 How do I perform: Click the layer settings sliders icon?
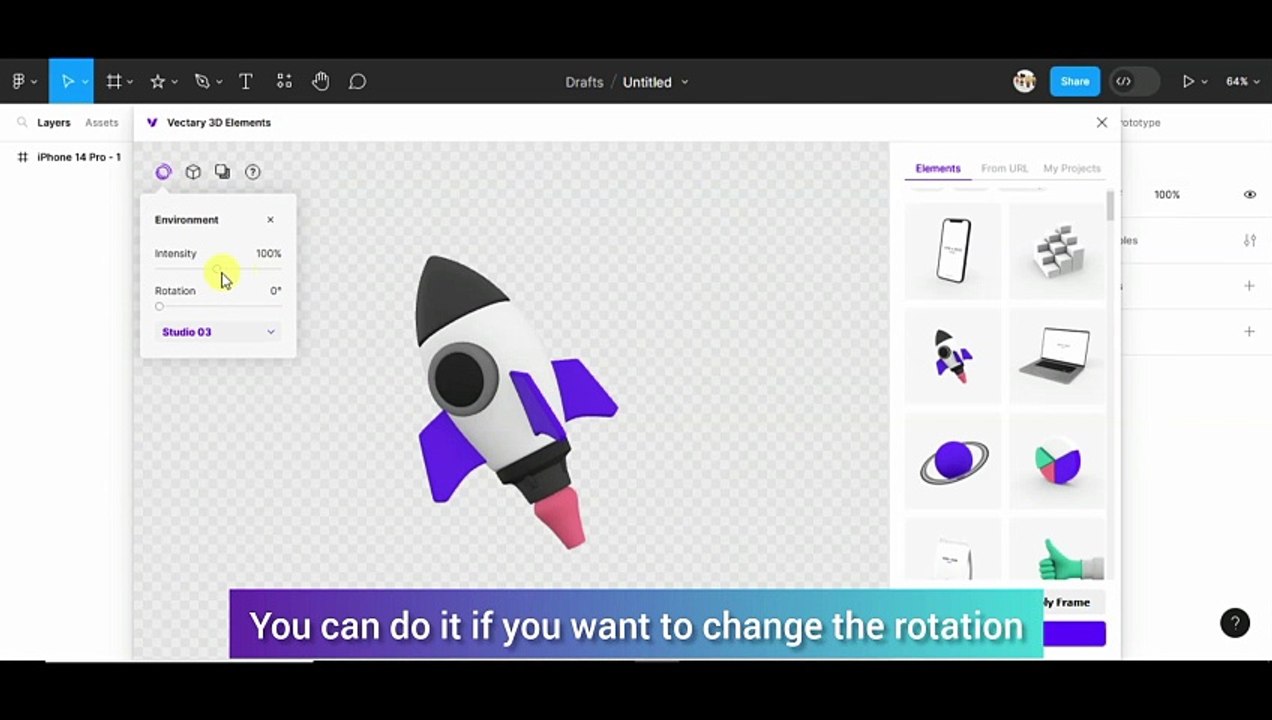pos(1249,240)
